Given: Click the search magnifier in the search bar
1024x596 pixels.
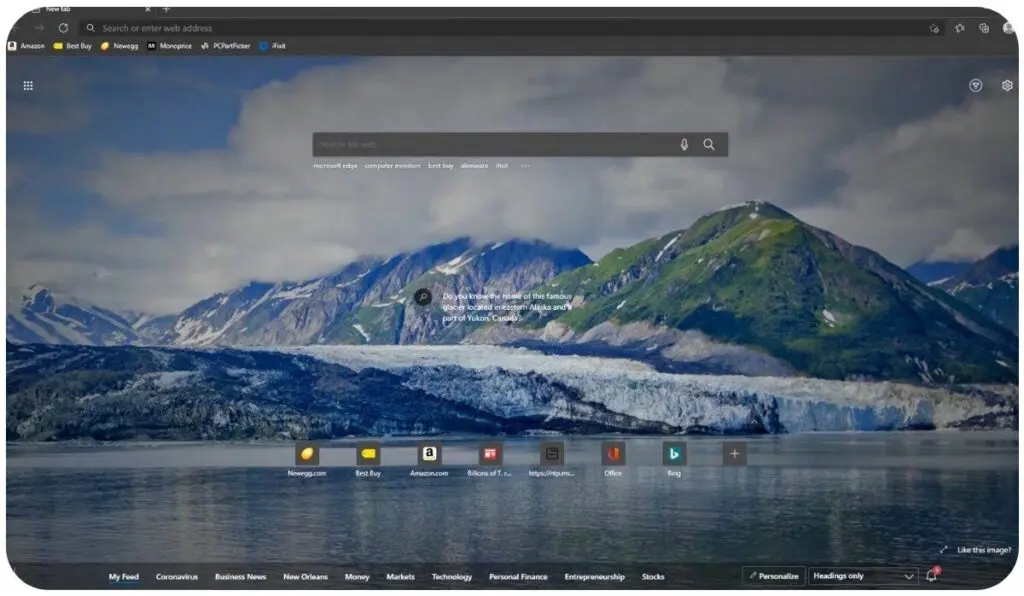Looking at the screenshot, I should pos(709,143).
